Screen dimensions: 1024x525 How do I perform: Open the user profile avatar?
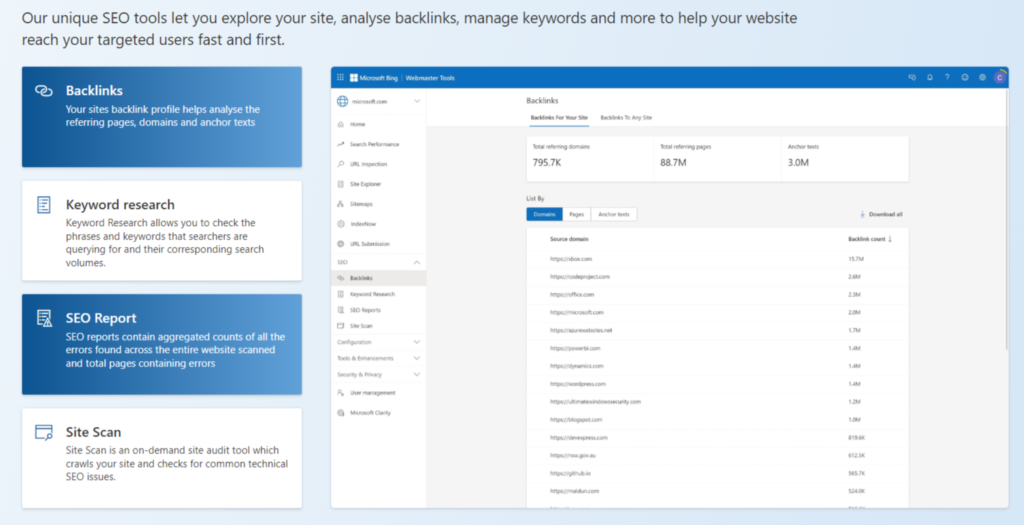[x=998, y=77]
